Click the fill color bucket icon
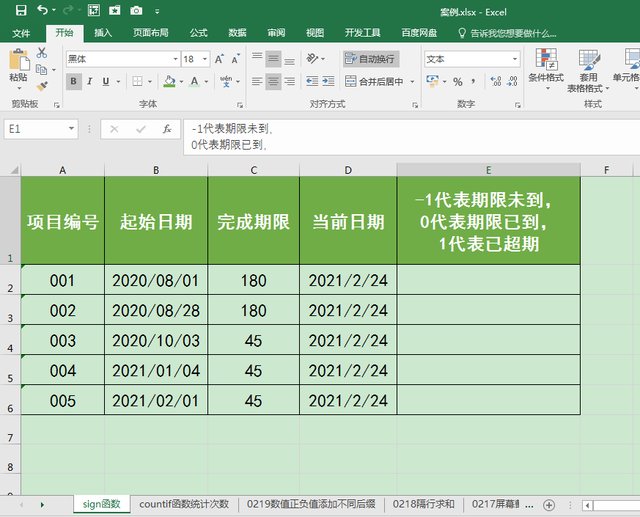This screenshot has width=640, height=517. (169, 81)
